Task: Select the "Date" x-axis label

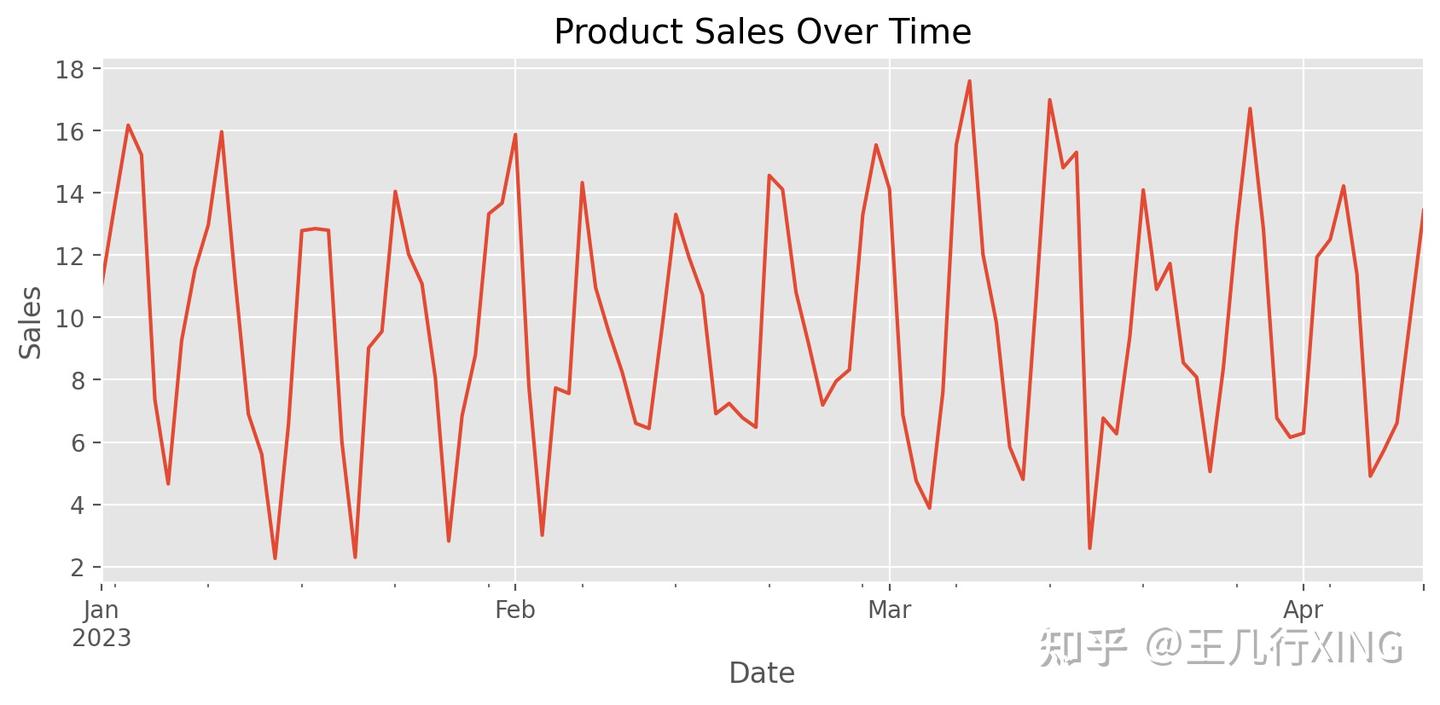Action: tap(762, 673)
